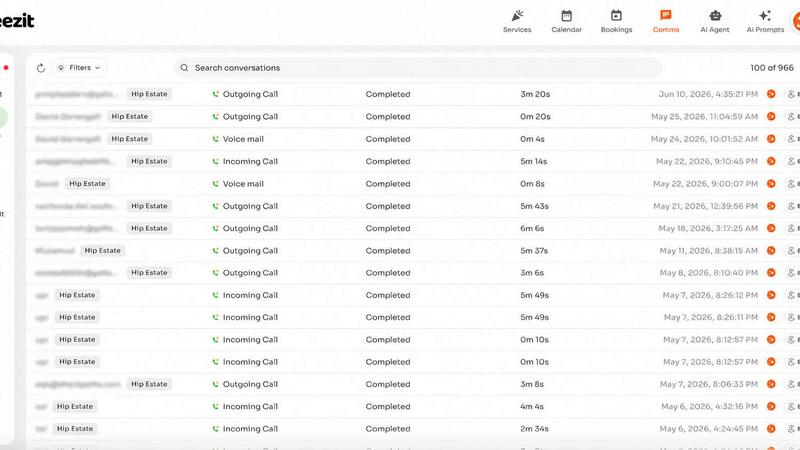Click orange icon on May 18, 2026 row
This screenshot has width=800, height=450.
click(771, 228)
